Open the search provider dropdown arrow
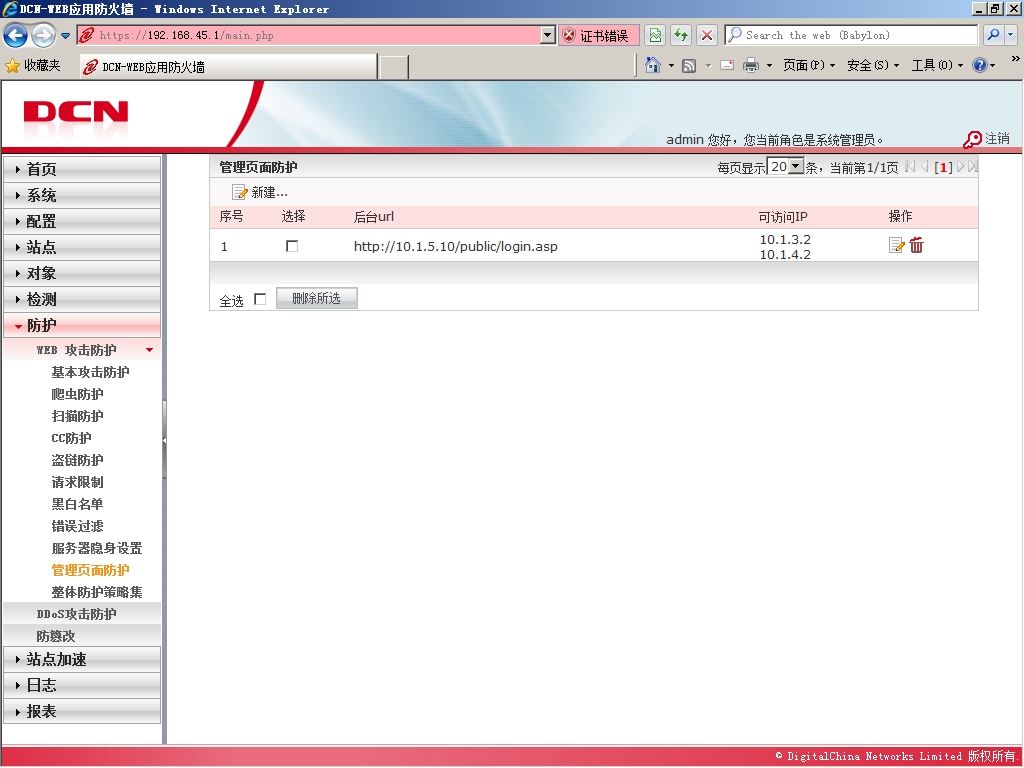The height and width of the screenshot is (768, 1024). click(x=1010, y=35)
